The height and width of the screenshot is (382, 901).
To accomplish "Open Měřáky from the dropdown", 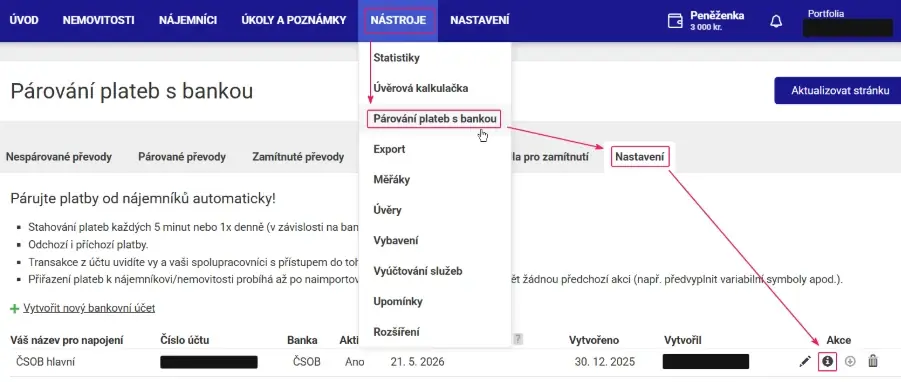I will pyautogui.click(x=391, y=180).
